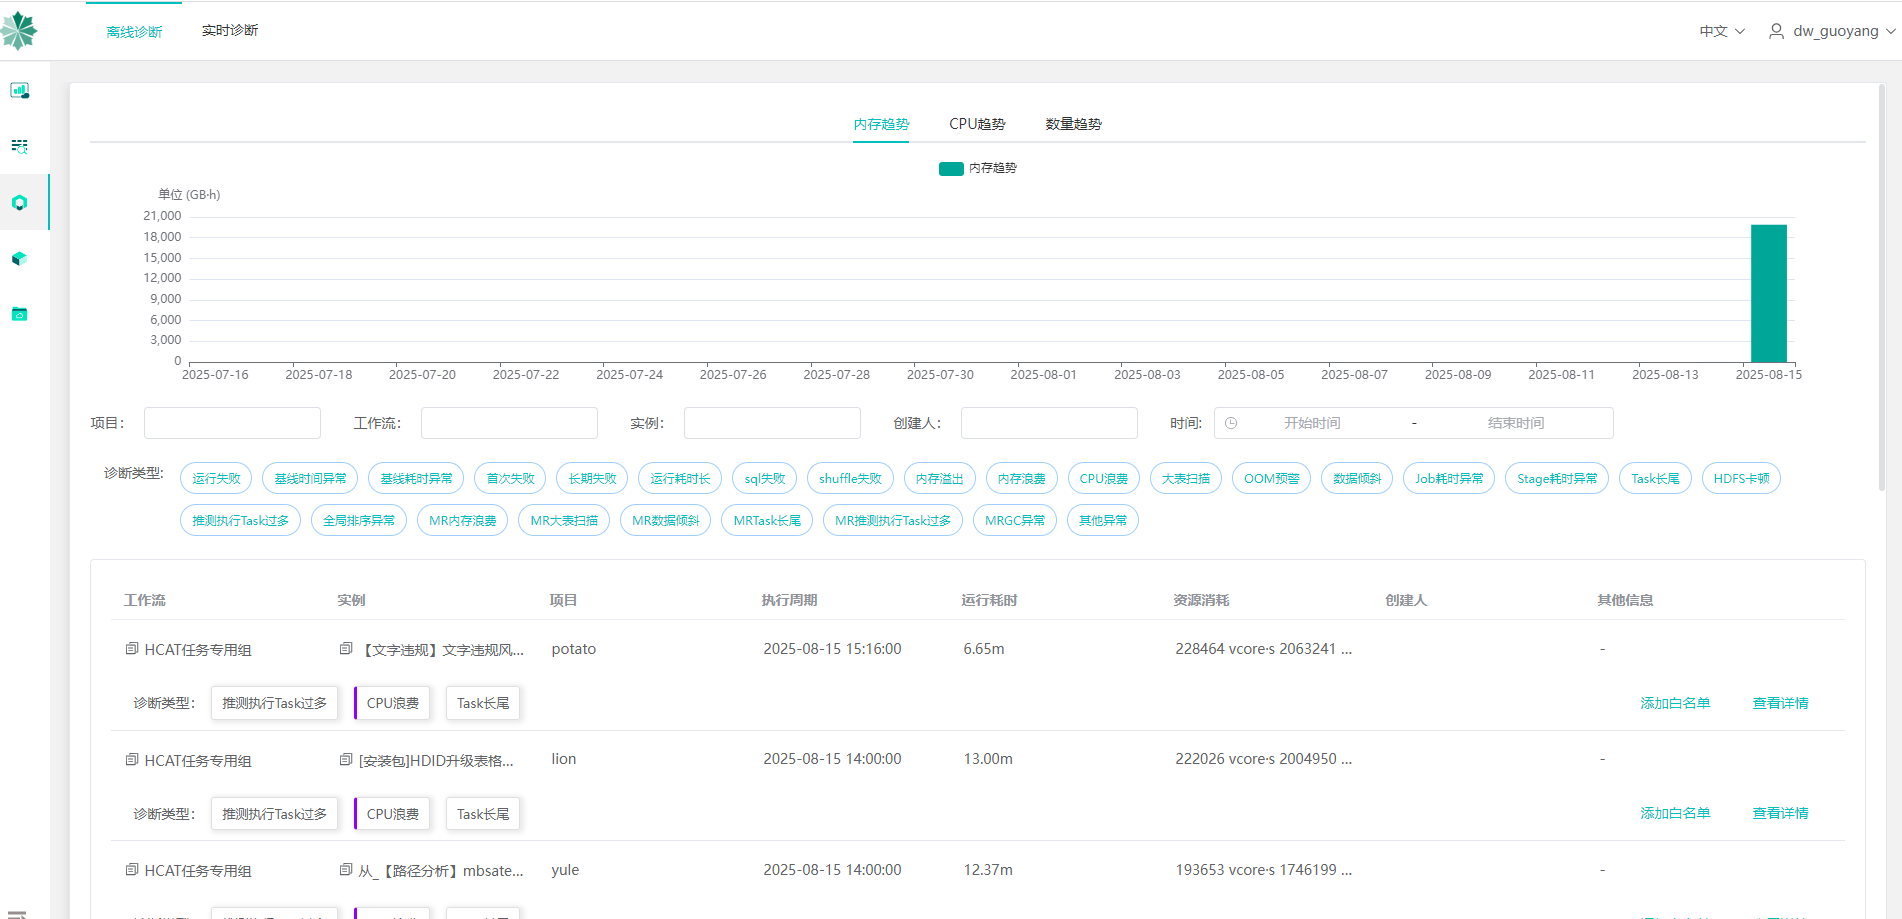Toggle 首次失败 diagnosis filter

pos(510,478)
